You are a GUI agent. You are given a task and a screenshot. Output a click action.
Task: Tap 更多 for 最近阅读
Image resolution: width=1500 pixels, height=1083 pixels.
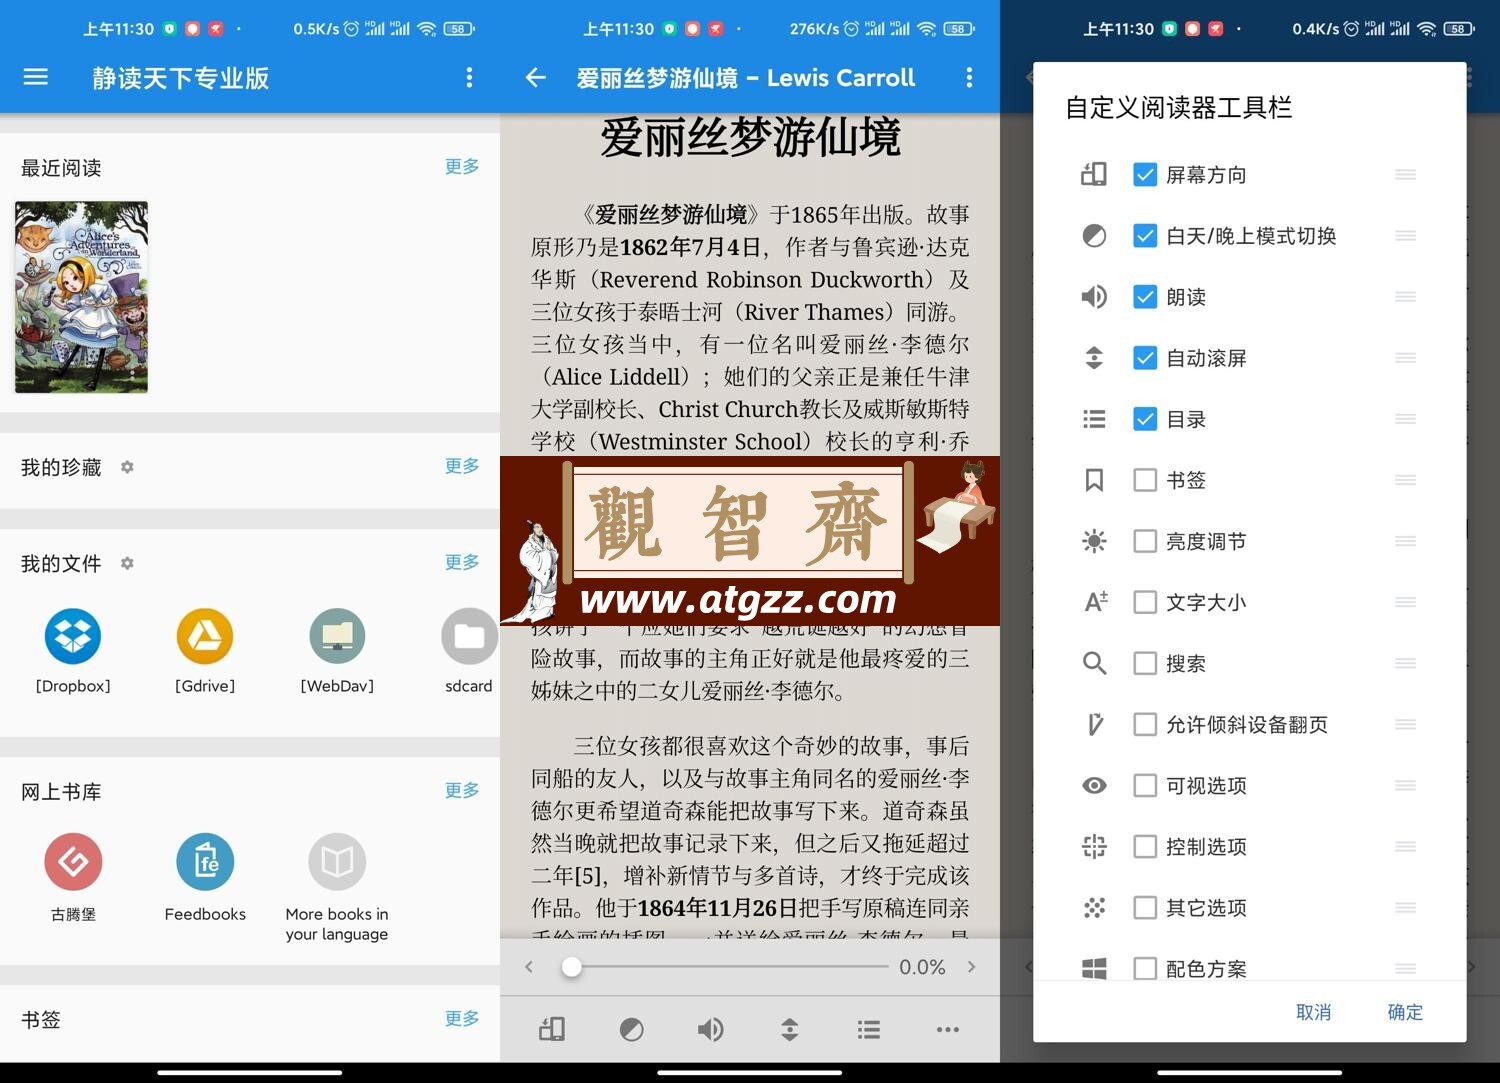(x=462, y=166)
